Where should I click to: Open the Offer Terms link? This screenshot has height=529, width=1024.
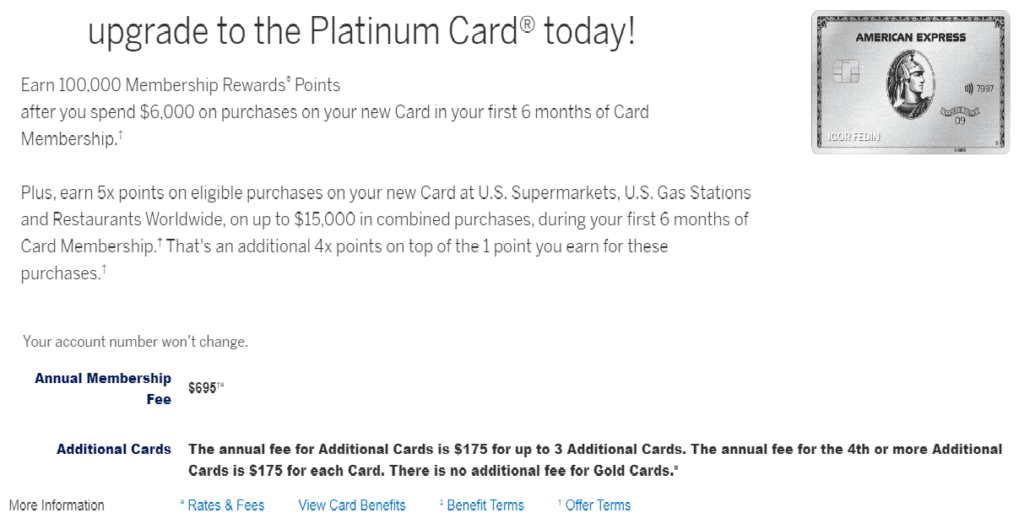click(x=594, y=505)
